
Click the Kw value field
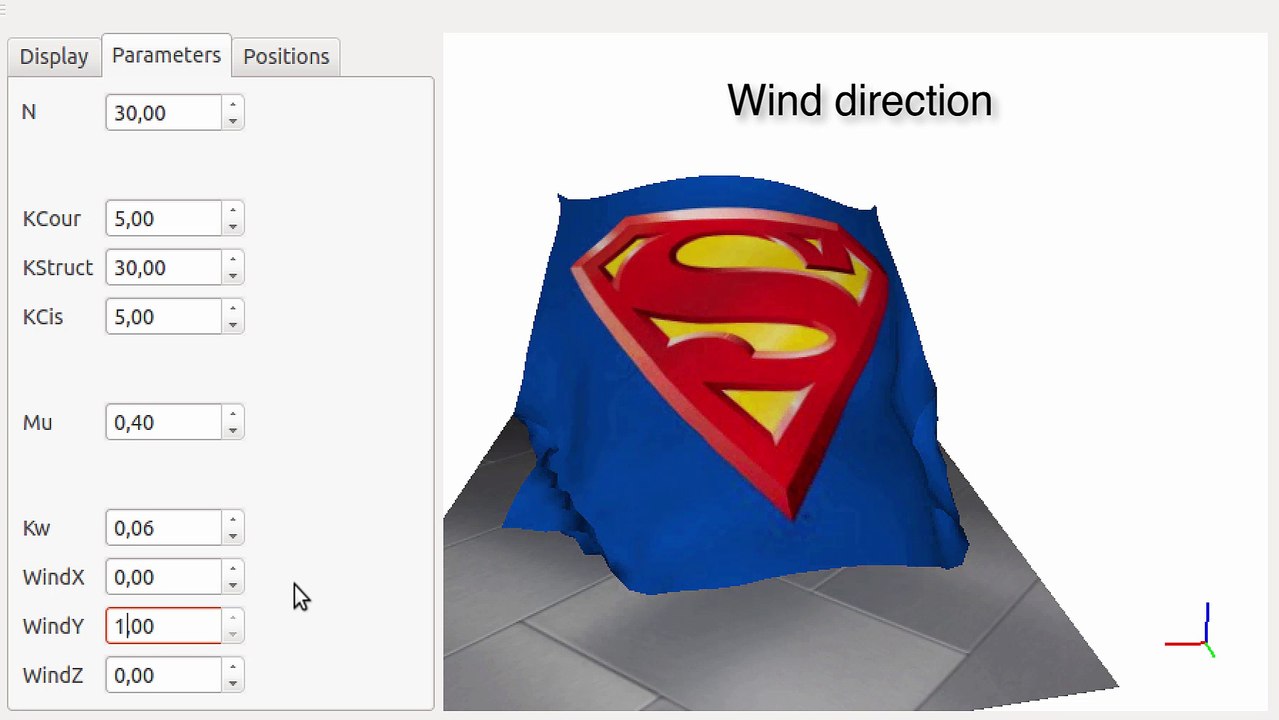click(163, 528)
